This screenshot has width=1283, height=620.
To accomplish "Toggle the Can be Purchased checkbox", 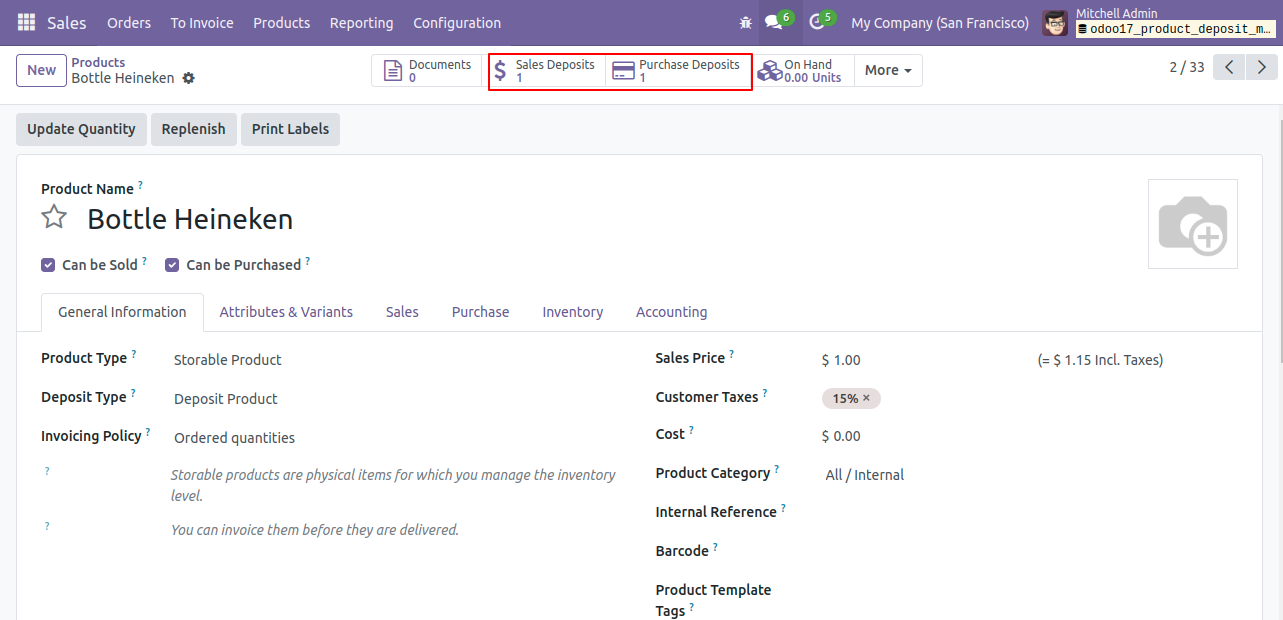I will (172, 265).
